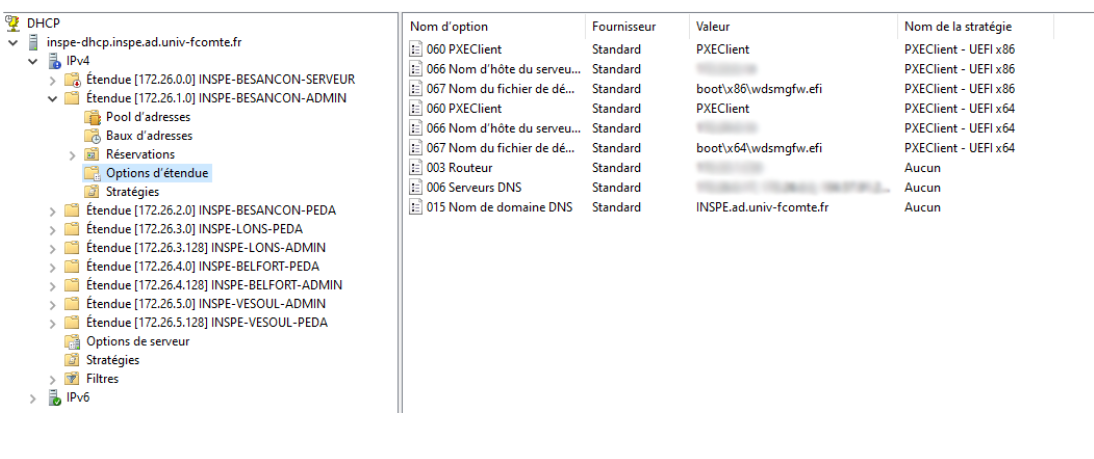Open the IPv4 node icon
The image size is (1094, 459).
coord(54,61)
